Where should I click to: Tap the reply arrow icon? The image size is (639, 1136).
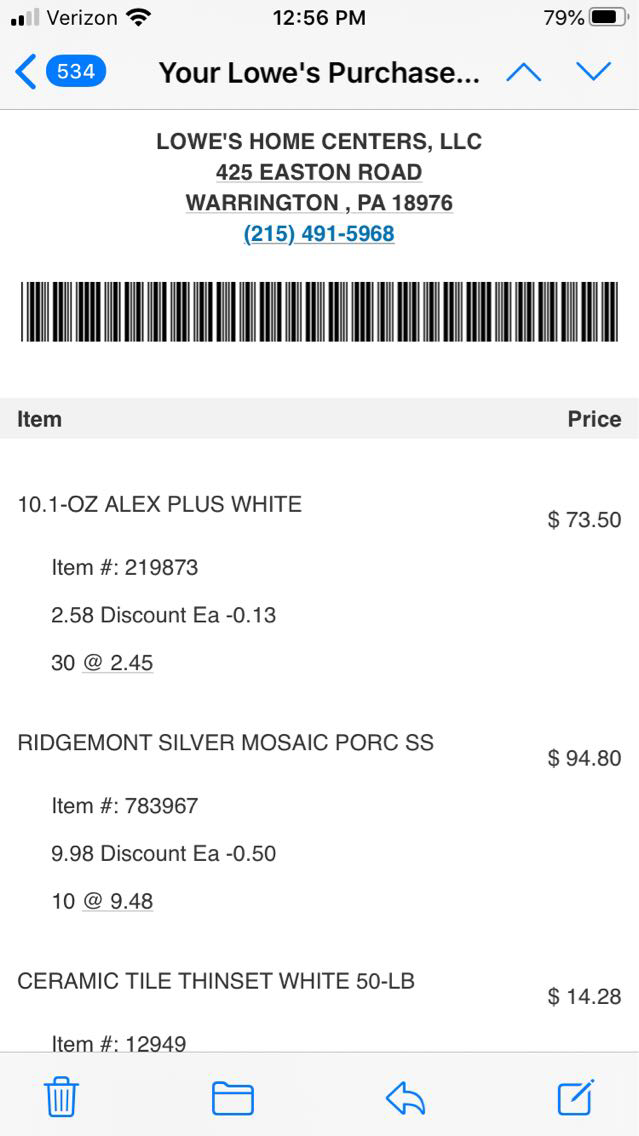click(x=405, y=1098)
